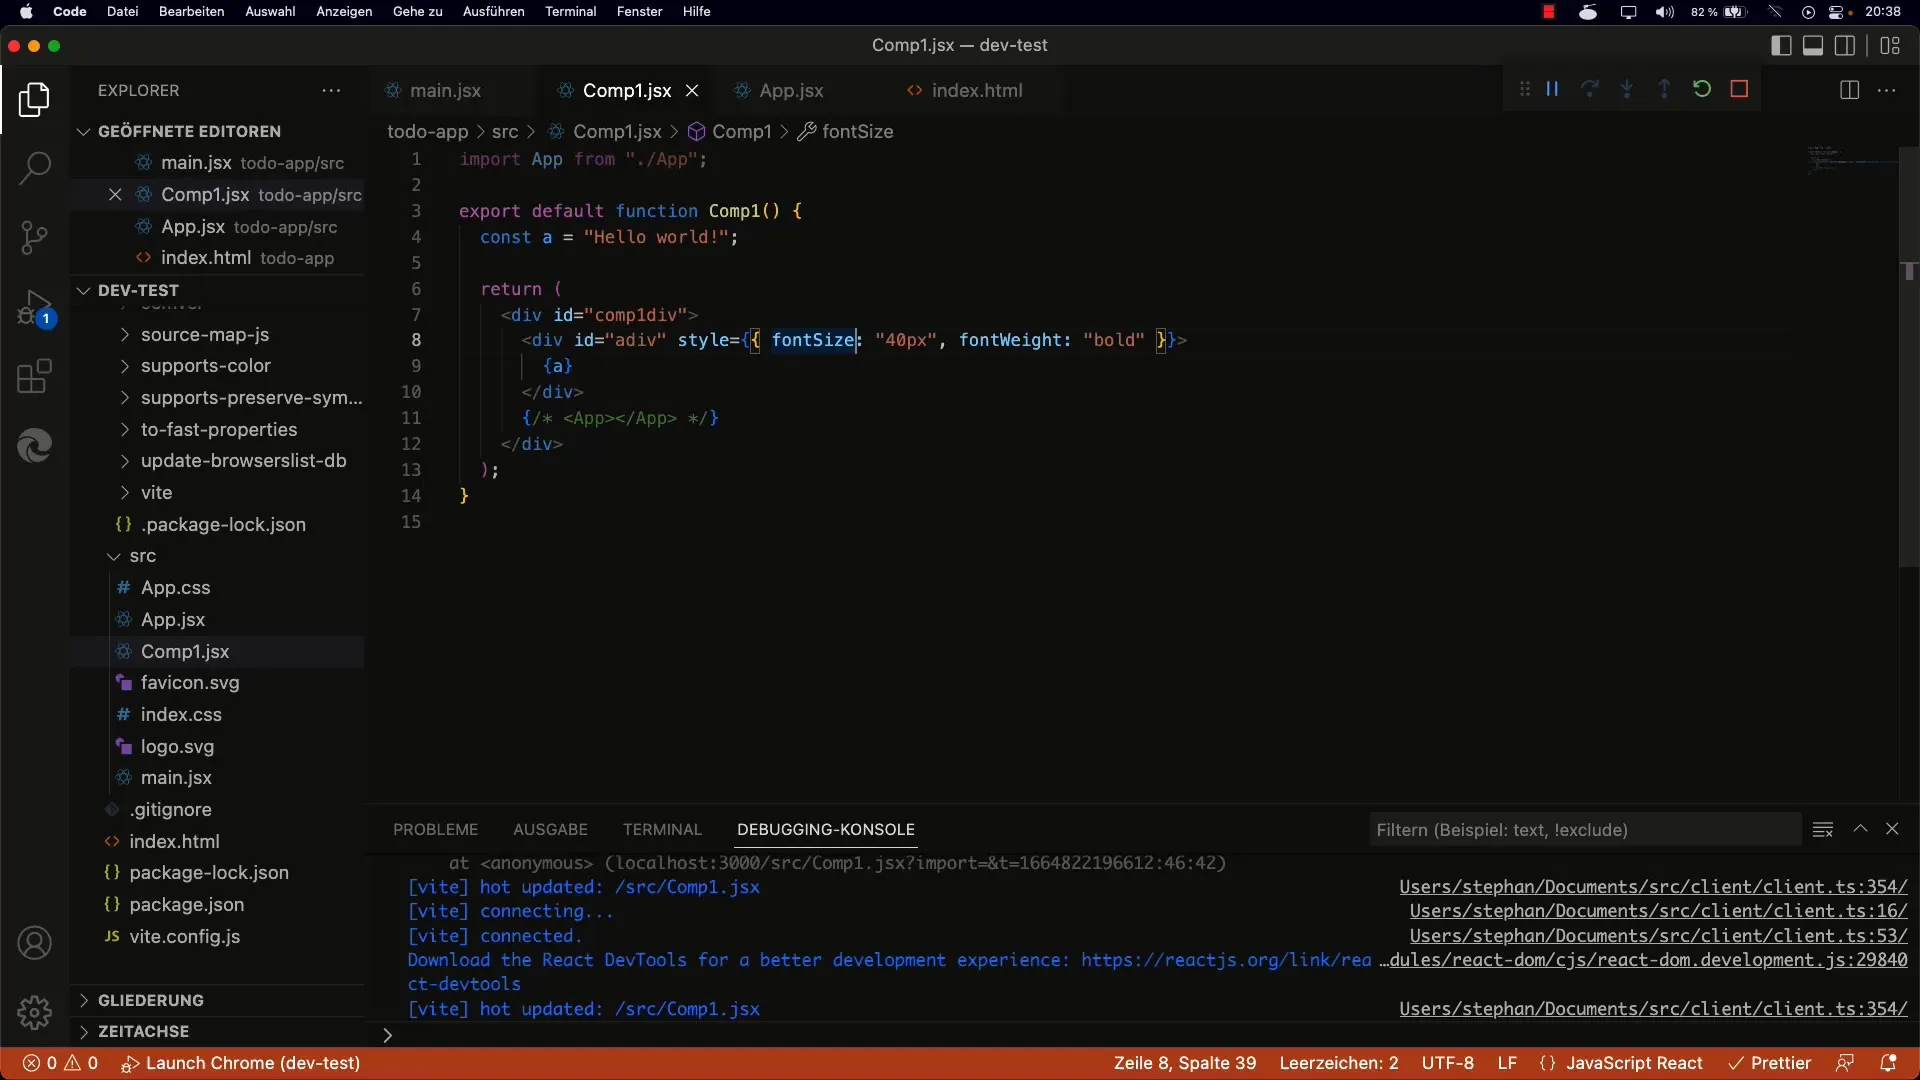Click Launch Chrome (dev-test) in status bar
This screenshot has height=1080, width=1920.
click(241, 1063)
